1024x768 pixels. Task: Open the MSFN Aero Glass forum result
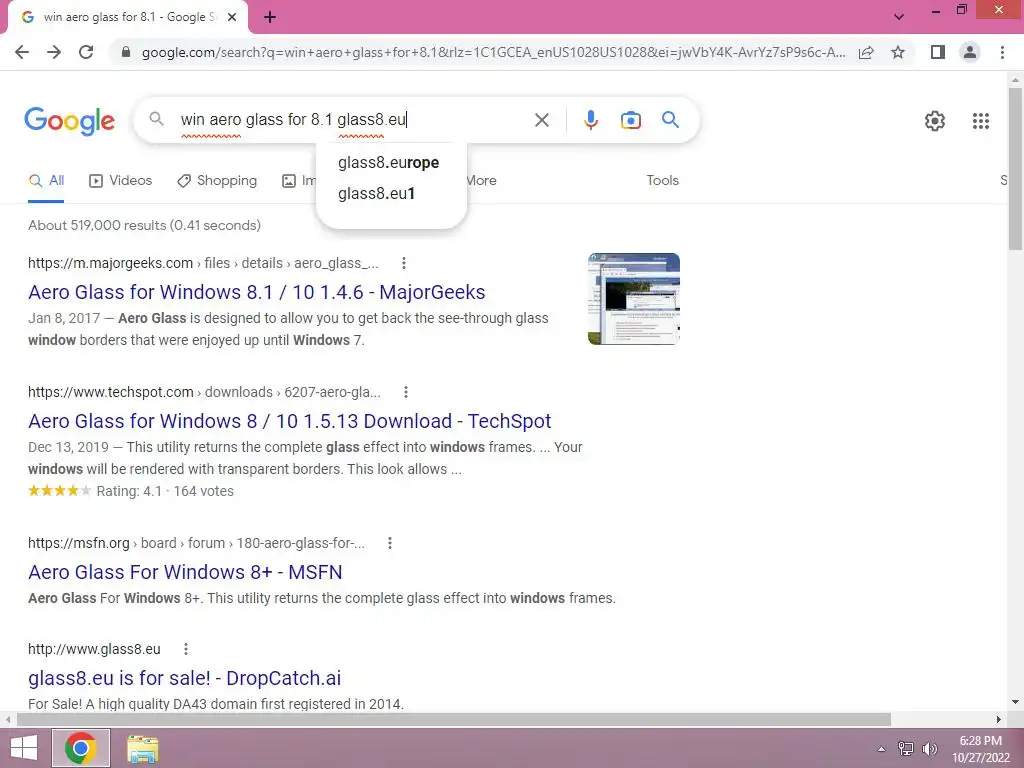[185, 572]
